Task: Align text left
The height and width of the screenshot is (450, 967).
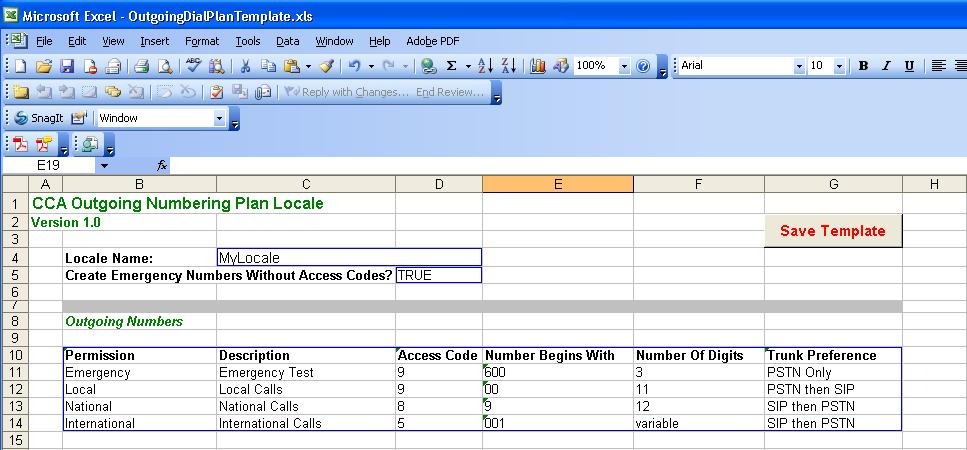Action: (938, 66)
